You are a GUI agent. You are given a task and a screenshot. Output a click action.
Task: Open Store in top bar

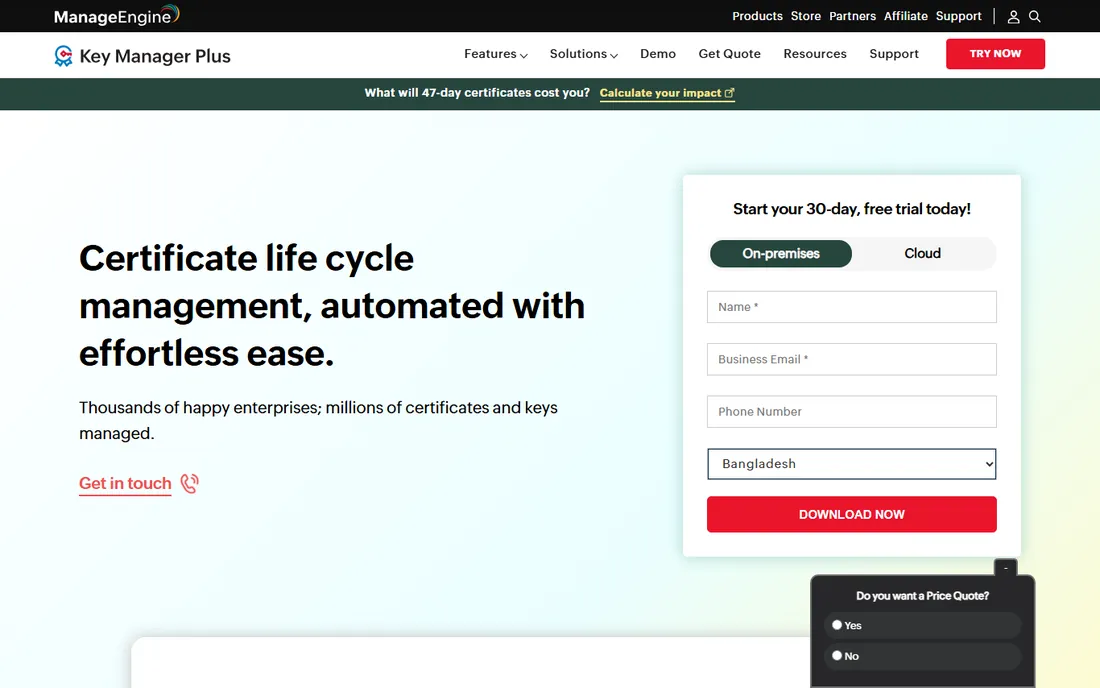click(x=805, y=16)
